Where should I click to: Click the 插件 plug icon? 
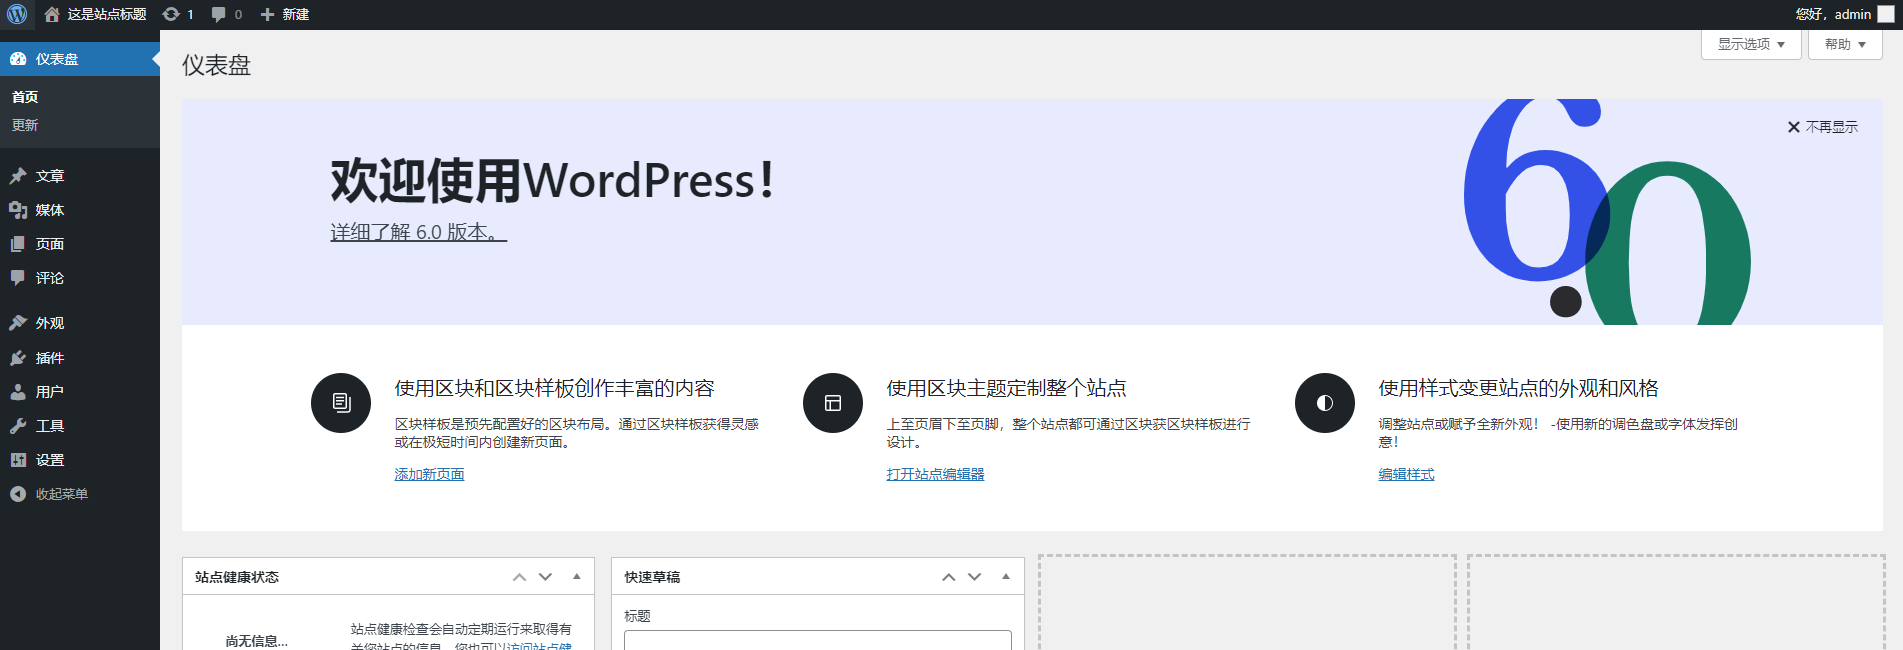[x=18, y=358]
